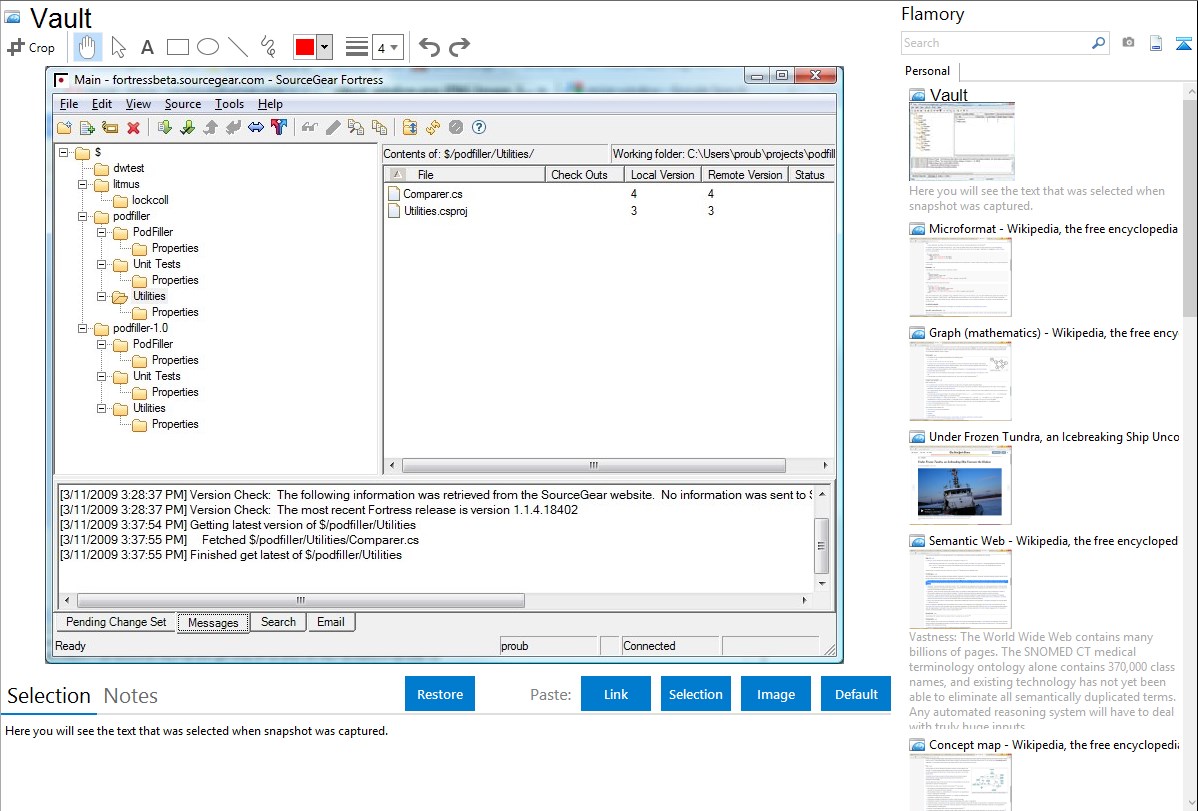
Task: Open the Selection tab
Action: point(49,696)
